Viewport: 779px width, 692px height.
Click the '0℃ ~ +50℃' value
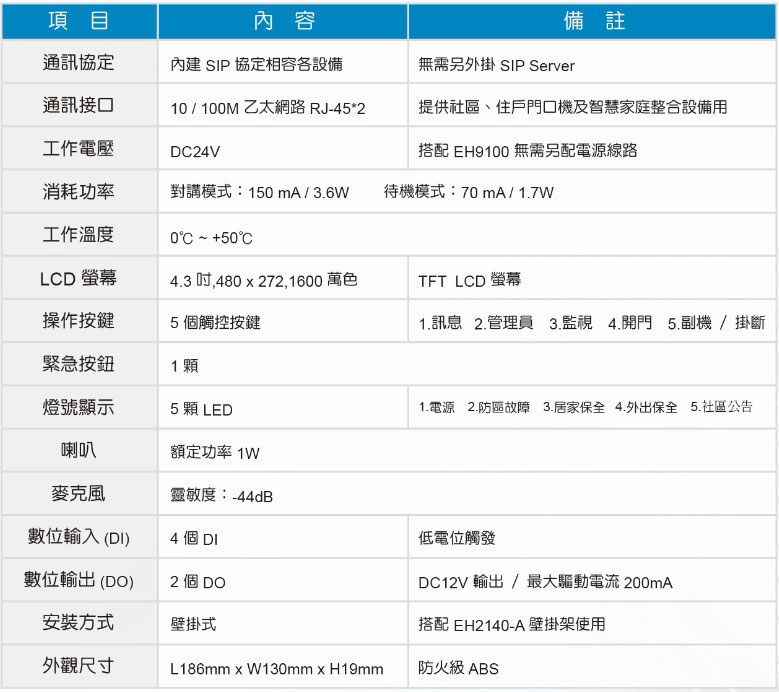tap(211, 238)
